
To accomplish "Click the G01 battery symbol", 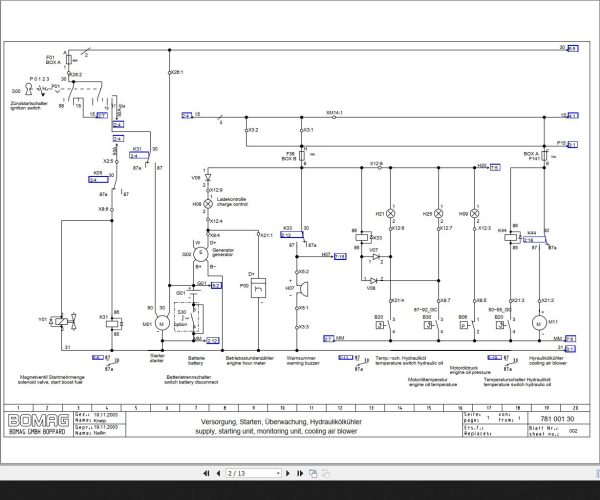I will click(x=194, y=293).
